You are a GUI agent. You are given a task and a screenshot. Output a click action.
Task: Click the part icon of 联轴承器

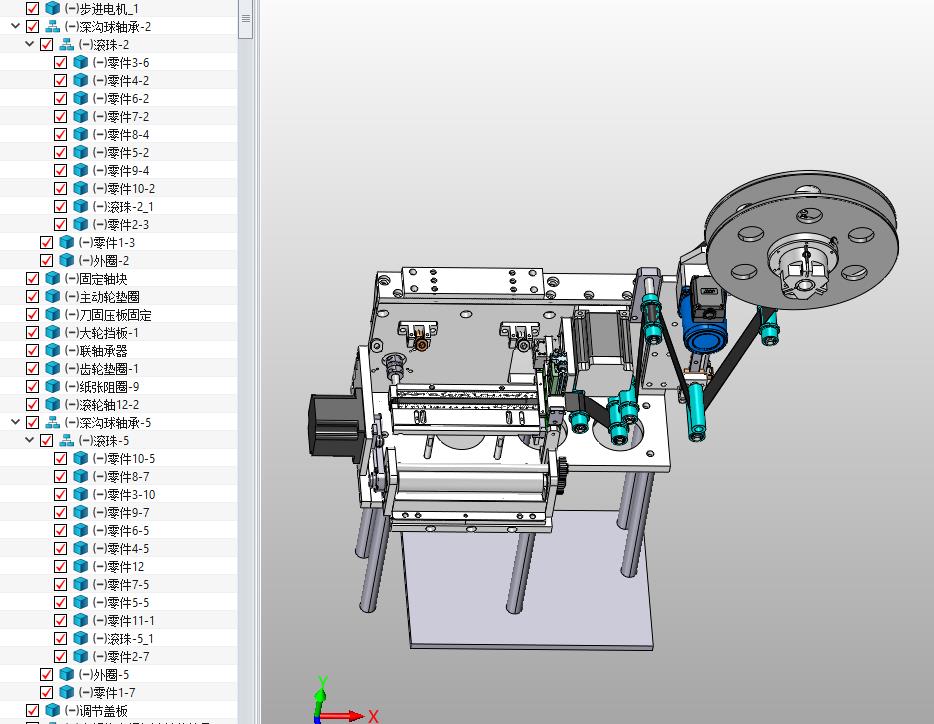[x=53, y=350]
